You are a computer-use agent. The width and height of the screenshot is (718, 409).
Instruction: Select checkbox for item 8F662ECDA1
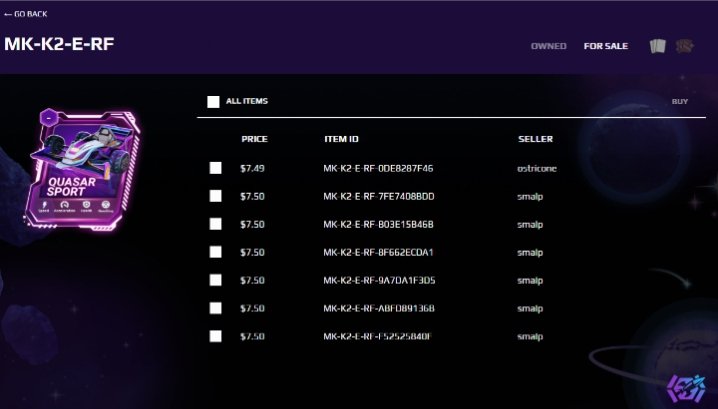pyautogui.click(x=216, y=252)
